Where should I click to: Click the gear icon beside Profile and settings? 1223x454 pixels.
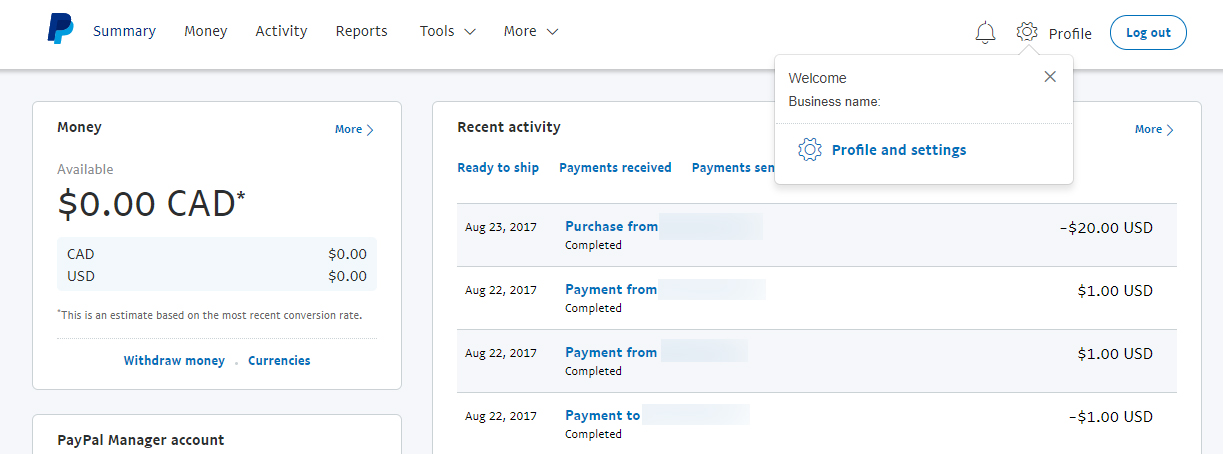(809, 150)
